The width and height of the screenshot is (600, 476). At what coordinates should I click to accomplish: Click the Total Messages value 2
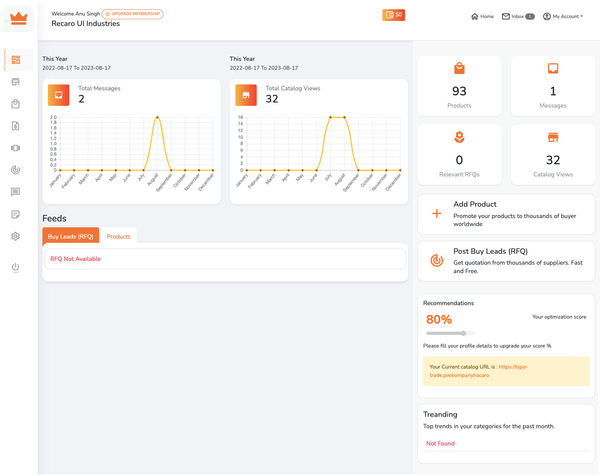click(82, 99)
